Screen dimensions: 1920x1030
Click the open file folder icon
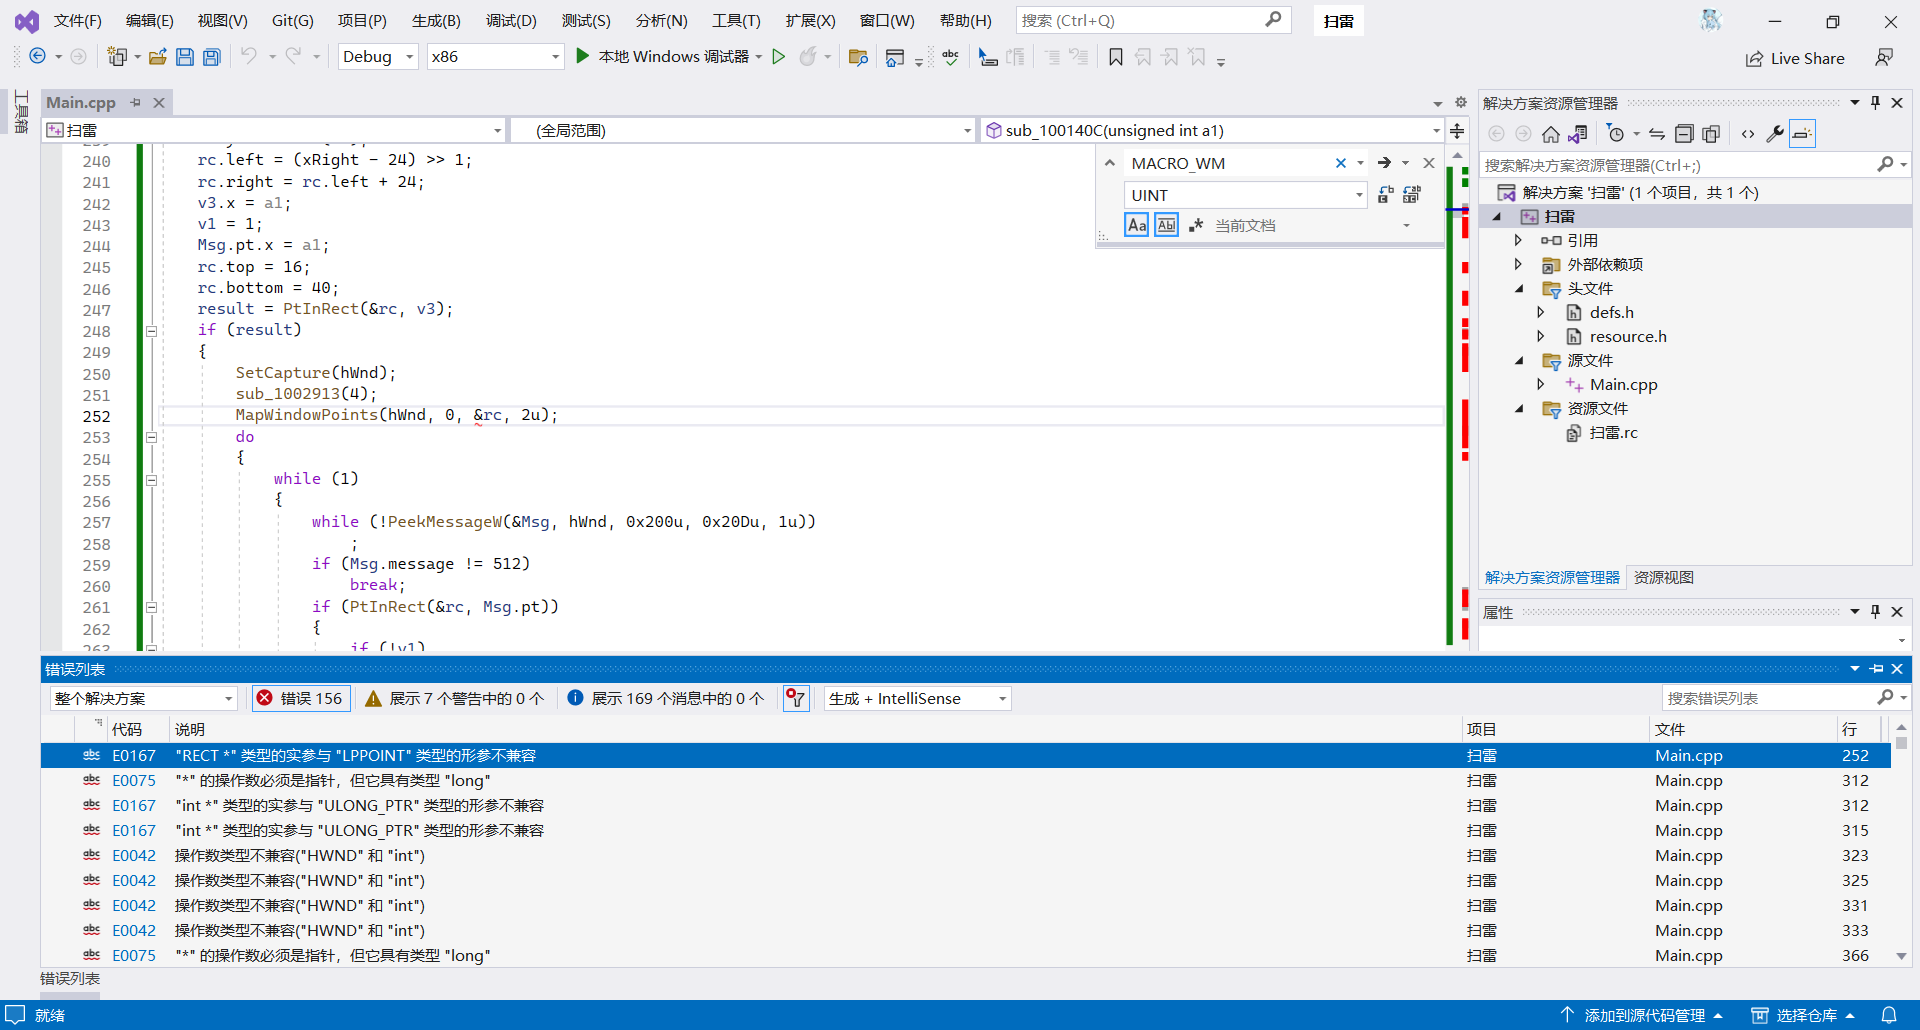point(157,57)
